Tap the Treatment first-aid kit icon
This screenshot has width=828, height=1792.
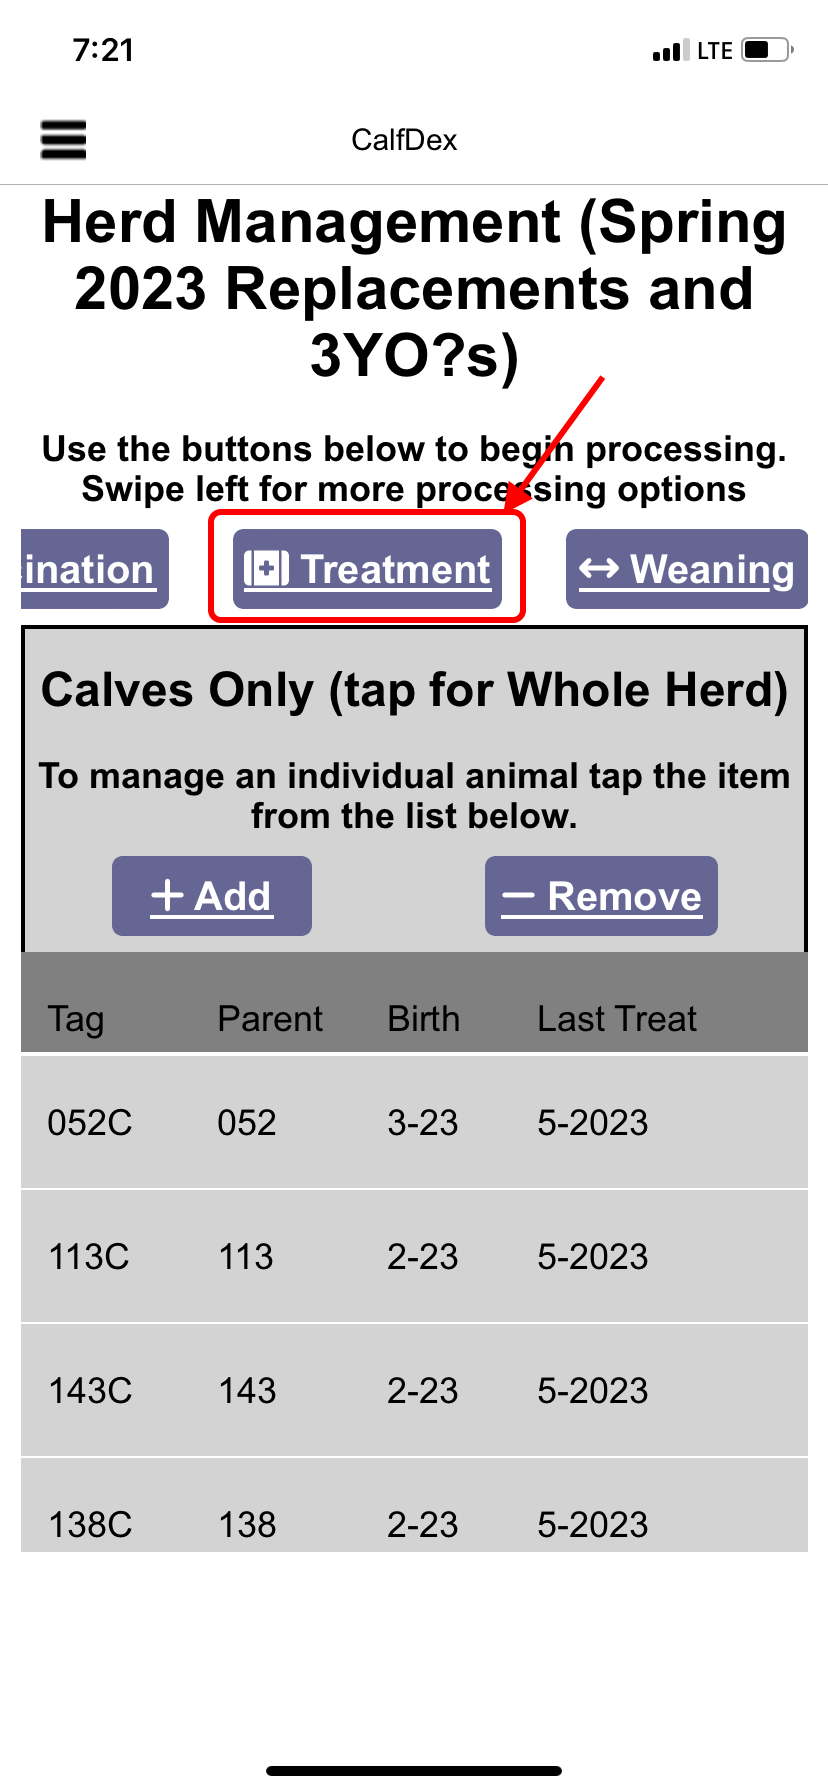pyautogui.click(x=267, y=569)
